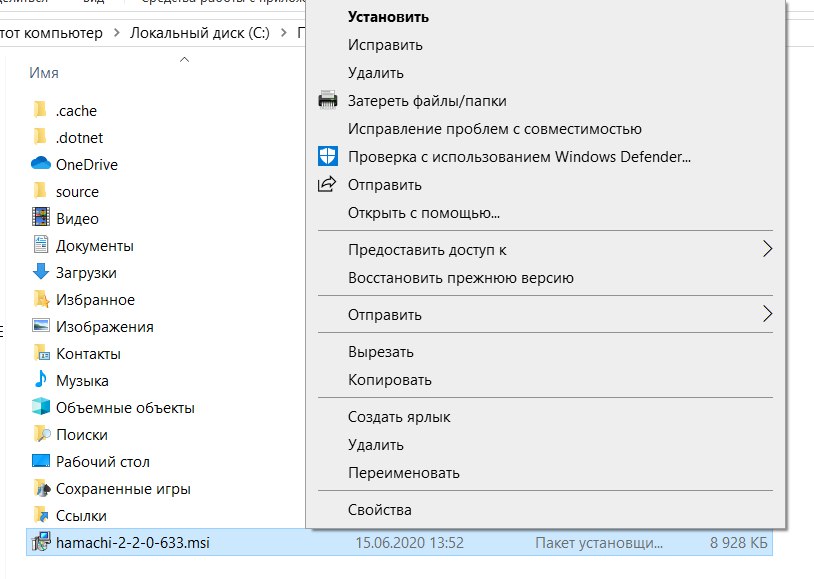Expand the Предоставить доступ к submenu arrow

tap(767, 249)
